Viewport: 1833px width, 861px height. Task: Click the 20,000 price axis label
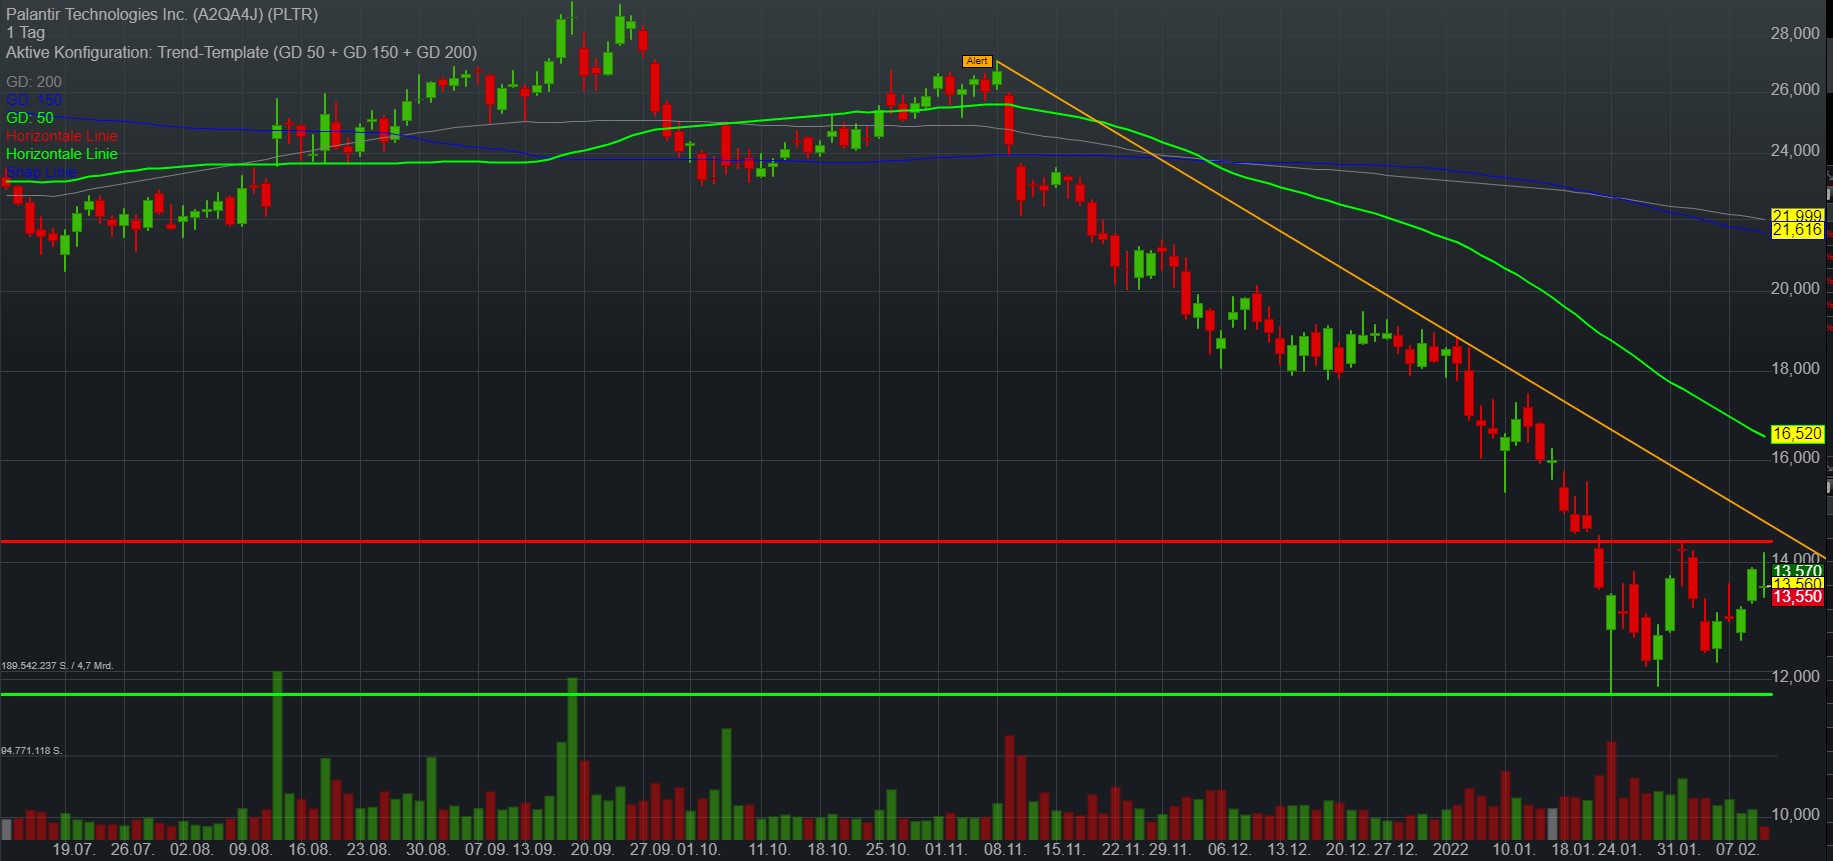pos(1795,289)
